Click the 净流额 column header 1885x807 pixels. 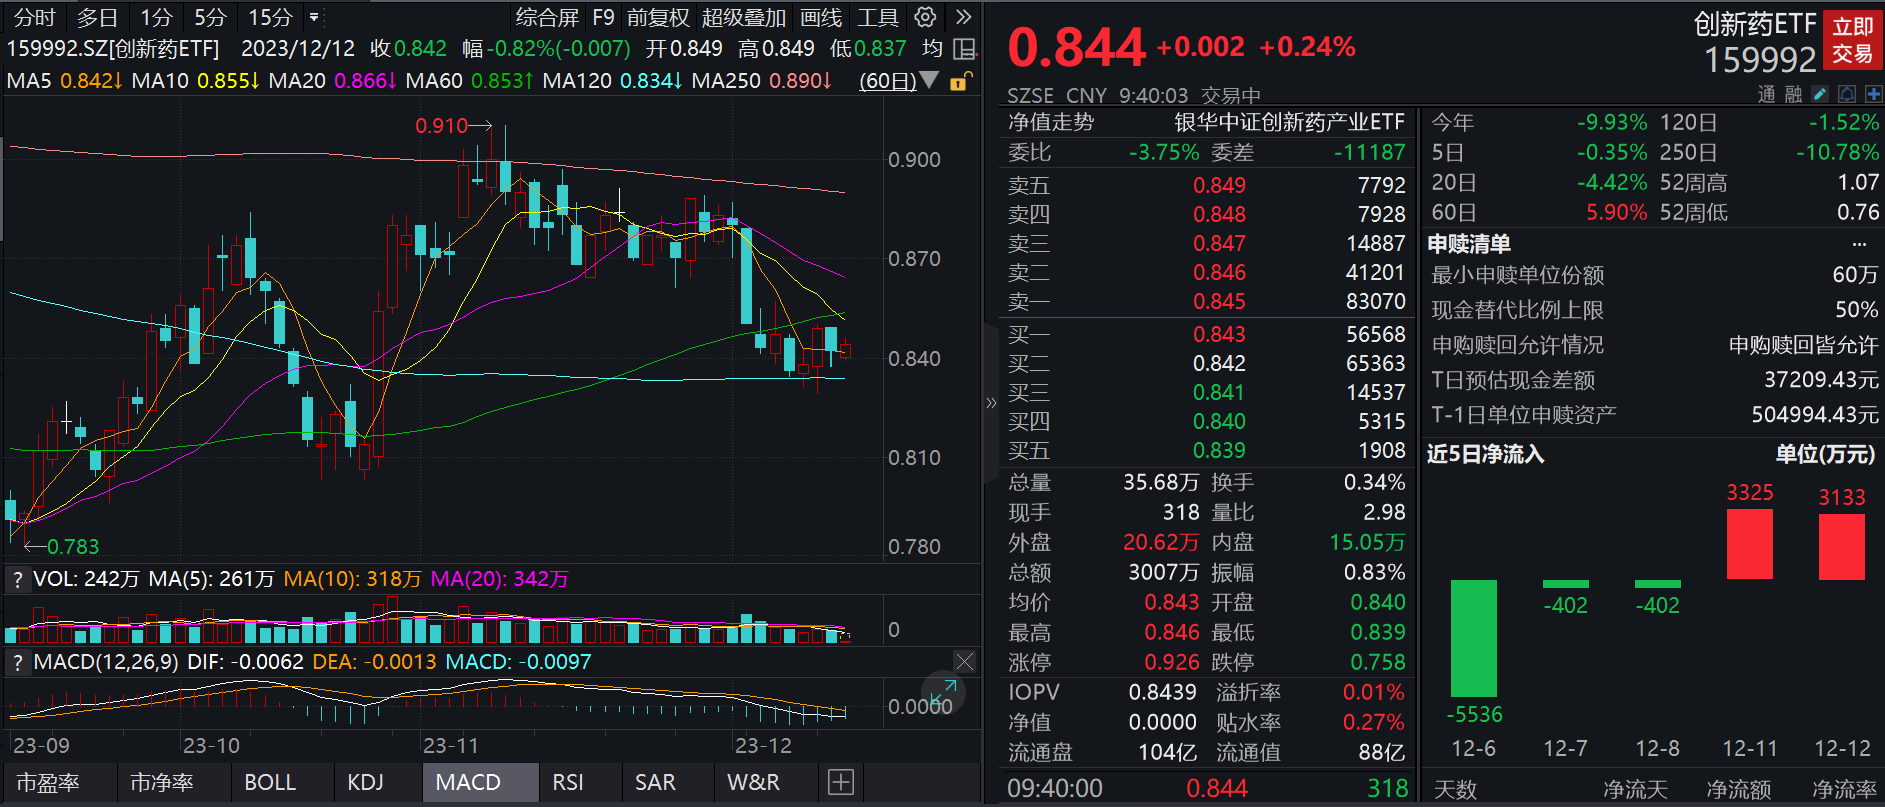click(1739, 789)
